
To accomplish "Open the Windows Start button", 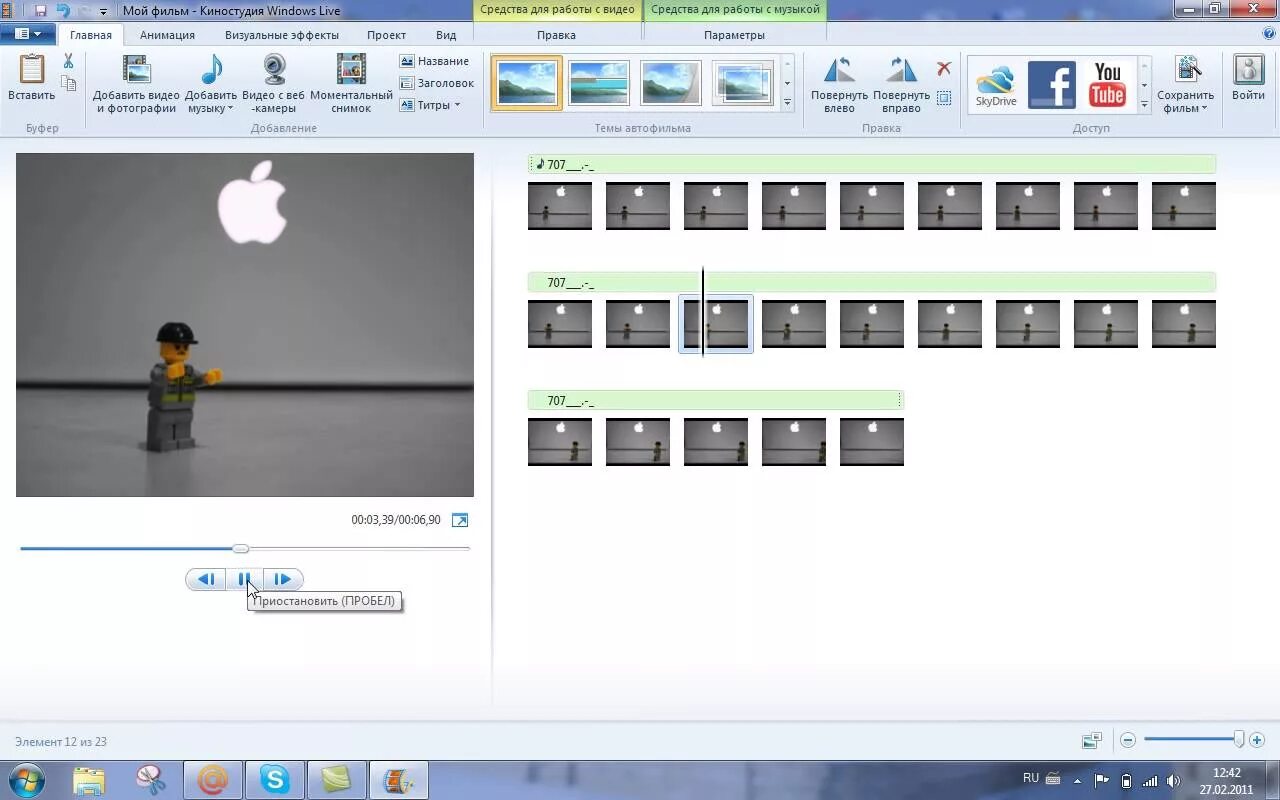I will (x=26, y=780).
